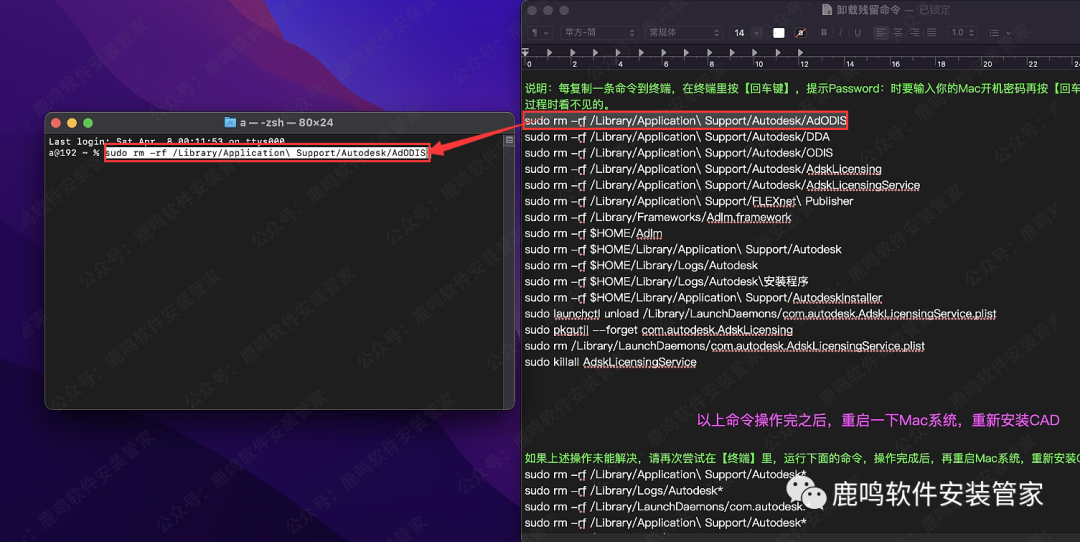Open the white text color swatch
Viewport: 1080px width, 542px height.
pyautogui.click(x=779, y=33)
